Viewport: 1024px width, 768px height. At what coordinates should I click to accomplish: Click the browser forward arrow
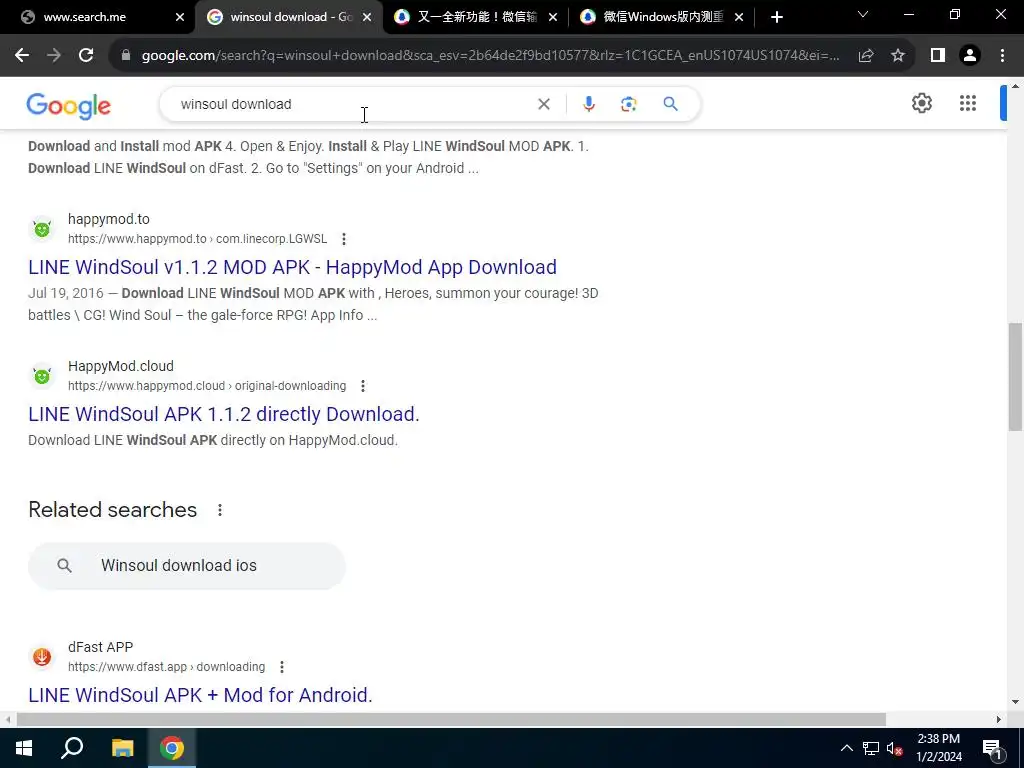(x=54, y=56)
